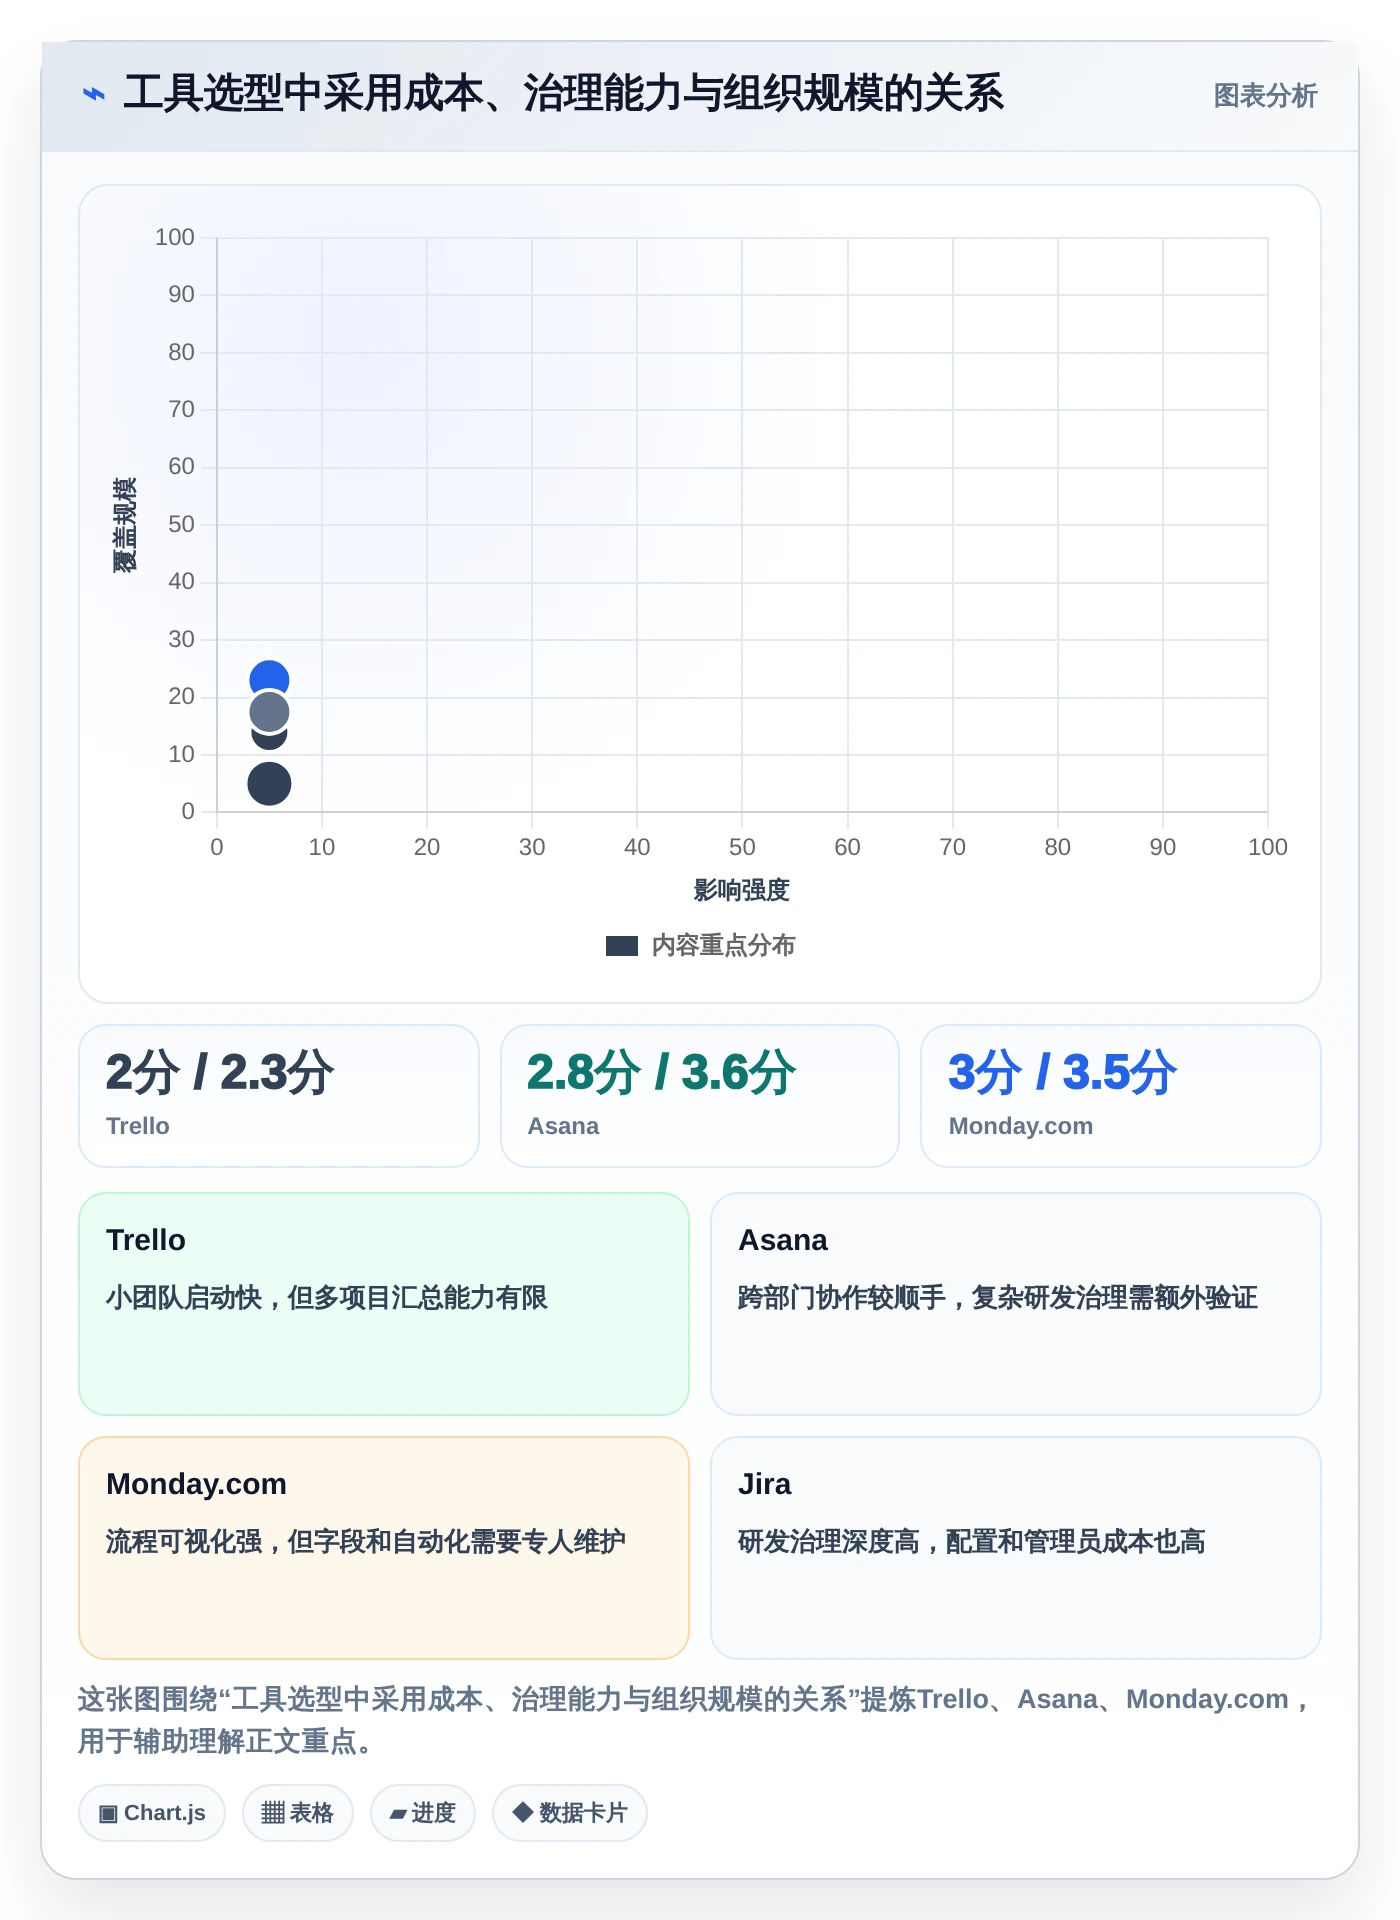Screen dimensions: 1400x1920
Task: Click the diamond icon in 数据卡片 chip
Action: click(x=522, y=1812)
